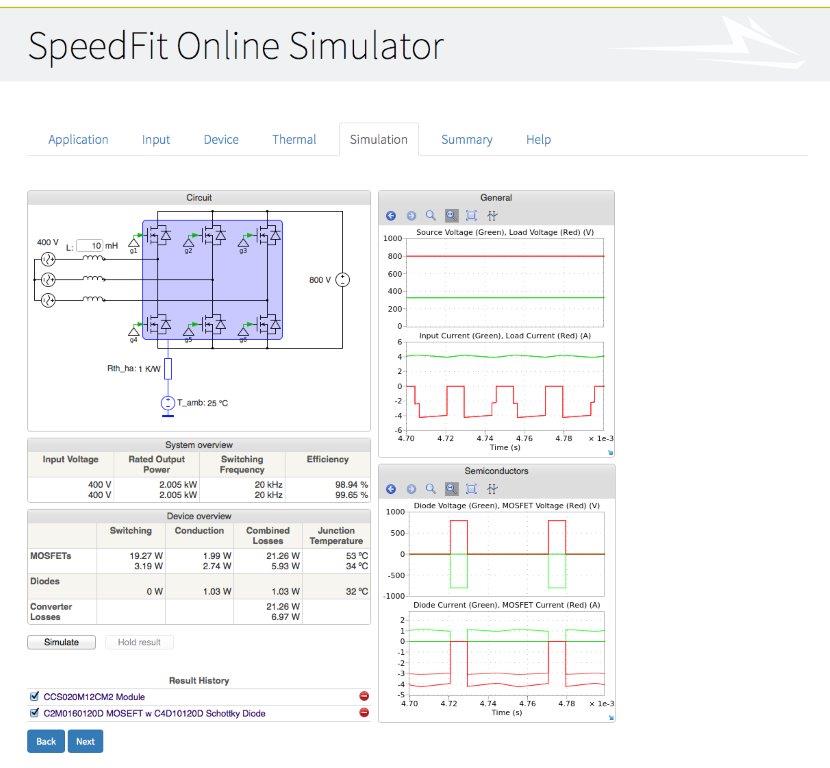
Task: Select zoom magnifier in Semiconductors scope toolbar
Action: coord(431,489)
